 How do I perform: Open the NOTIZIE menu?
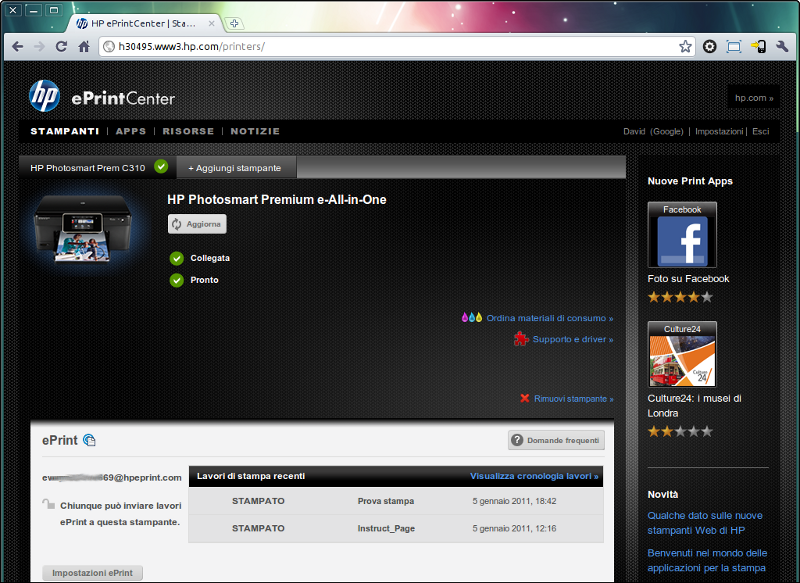point(255,131)
